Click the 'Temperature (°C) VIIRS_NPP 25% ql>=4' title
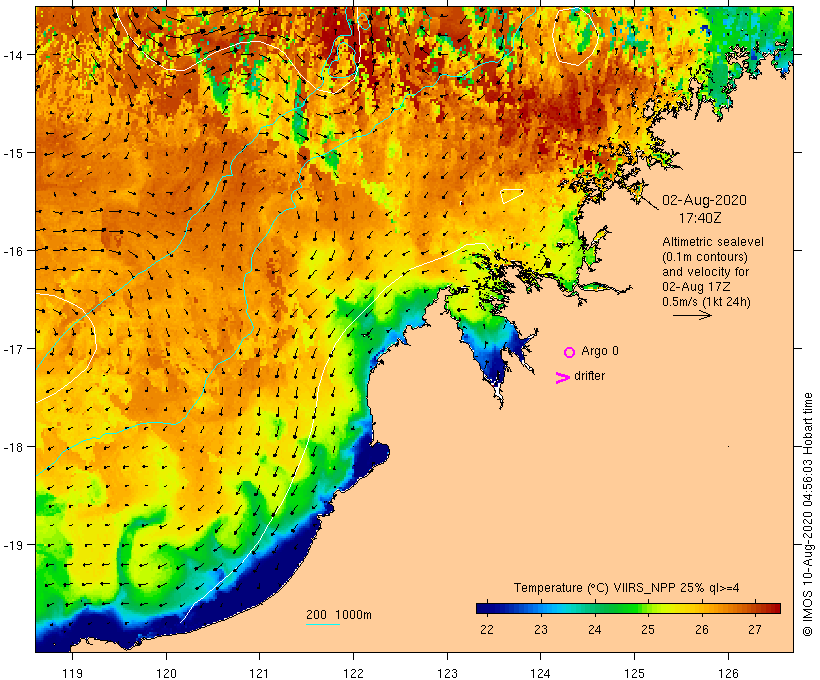 tap(627, 587)
